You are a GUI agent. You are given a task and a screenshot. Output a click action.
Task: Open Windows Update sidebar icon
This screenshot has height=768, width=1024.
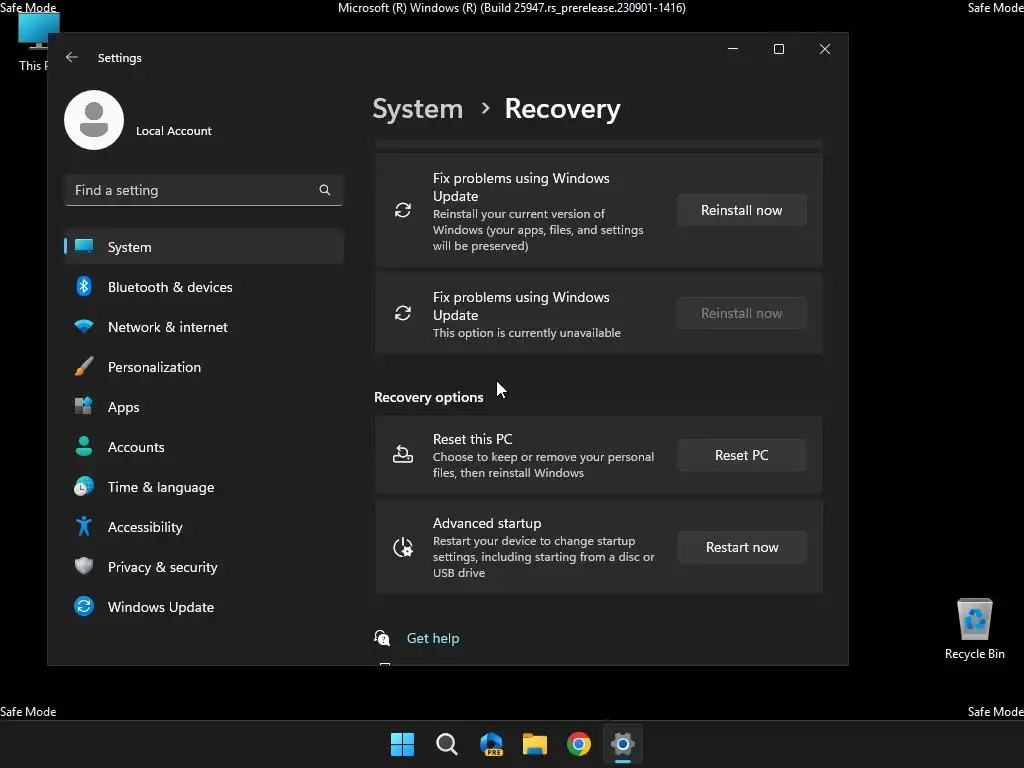84,607
